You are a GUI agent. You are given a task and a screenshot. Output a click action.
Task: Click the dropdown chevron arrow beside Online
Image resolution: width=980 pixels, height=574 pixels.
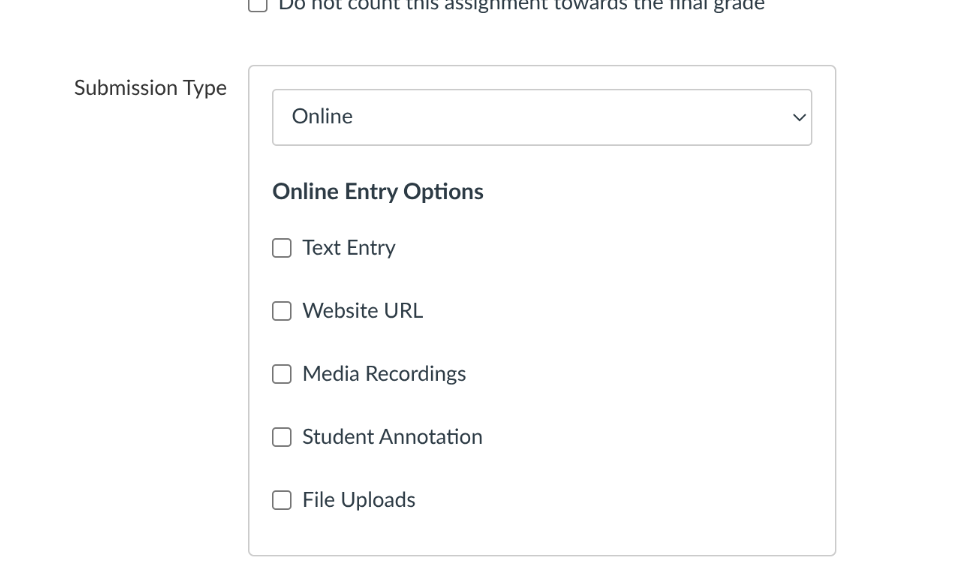point(798,117)
